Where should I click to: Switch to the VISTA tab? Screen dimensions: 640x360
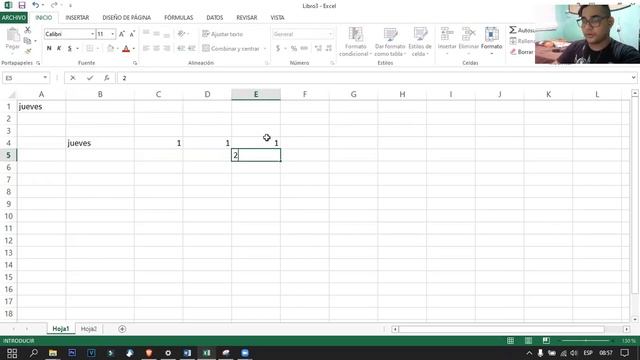(277, 18)
